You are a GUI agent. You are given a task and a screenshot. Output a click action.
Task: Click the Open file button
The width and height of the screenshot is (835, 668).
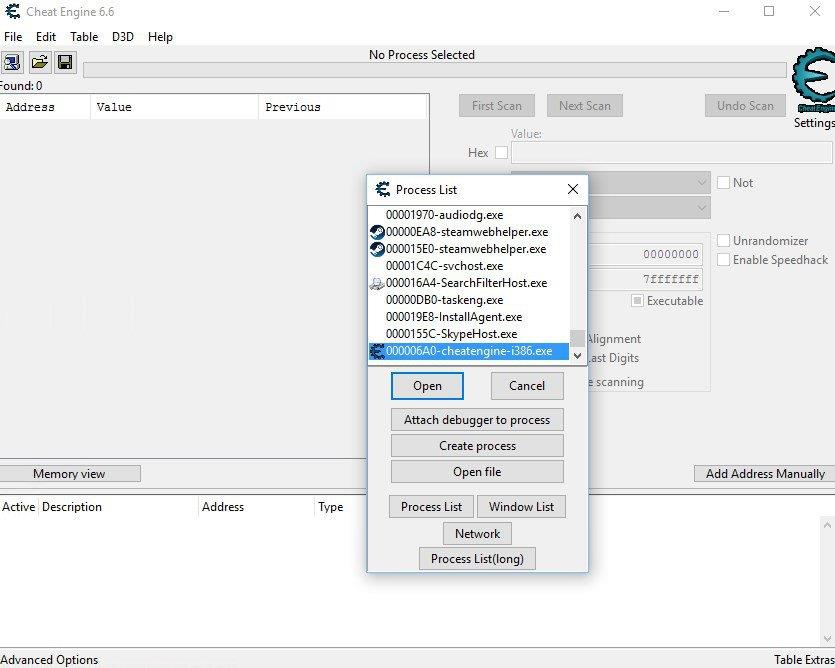pyautogui.click(x=477, y=471)
